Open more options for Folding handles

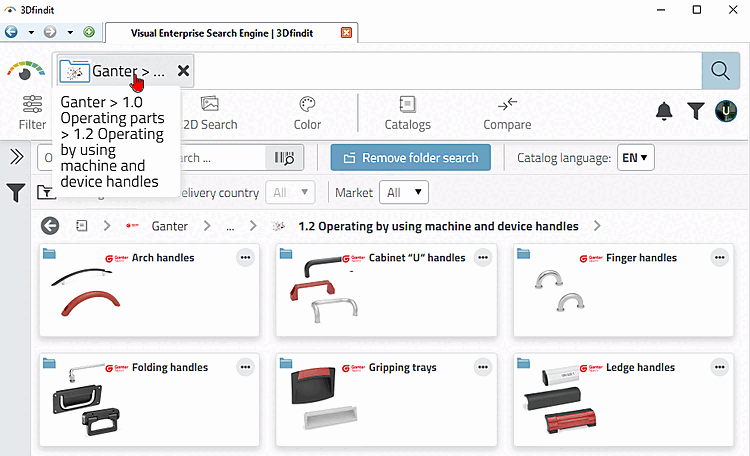coord(245,367)
